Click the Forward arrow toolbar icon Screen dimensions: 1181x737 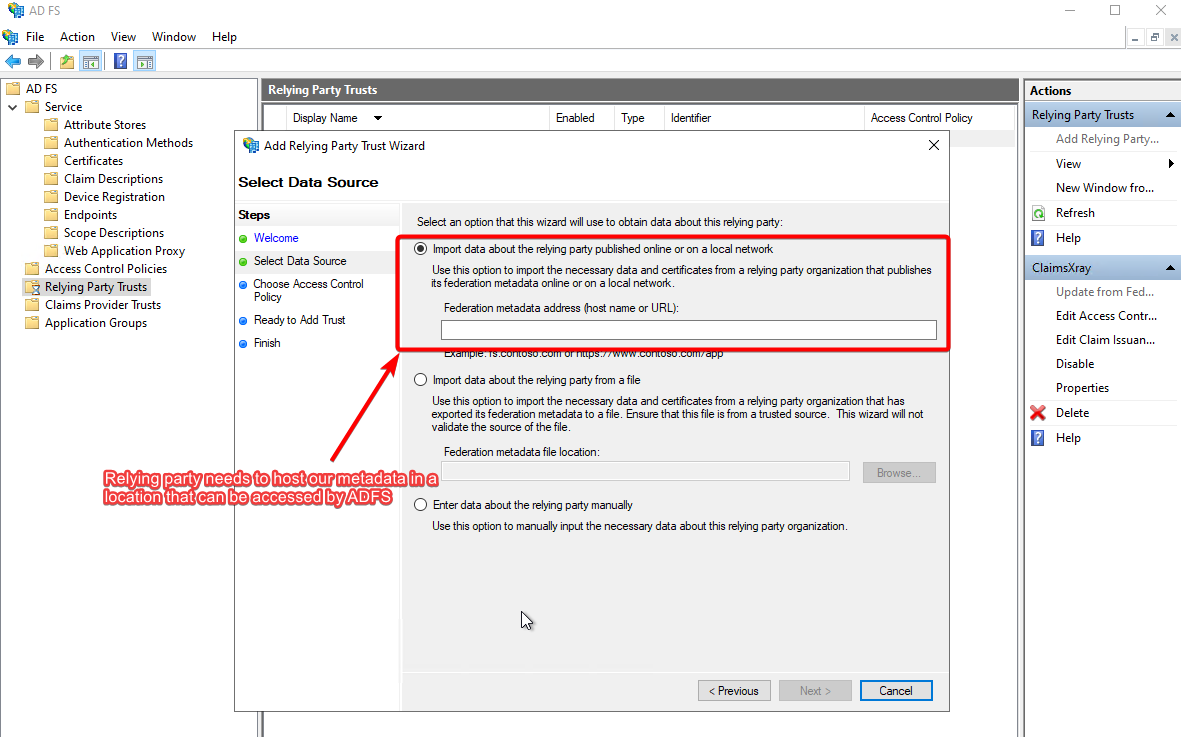click(x=35, y=62)
